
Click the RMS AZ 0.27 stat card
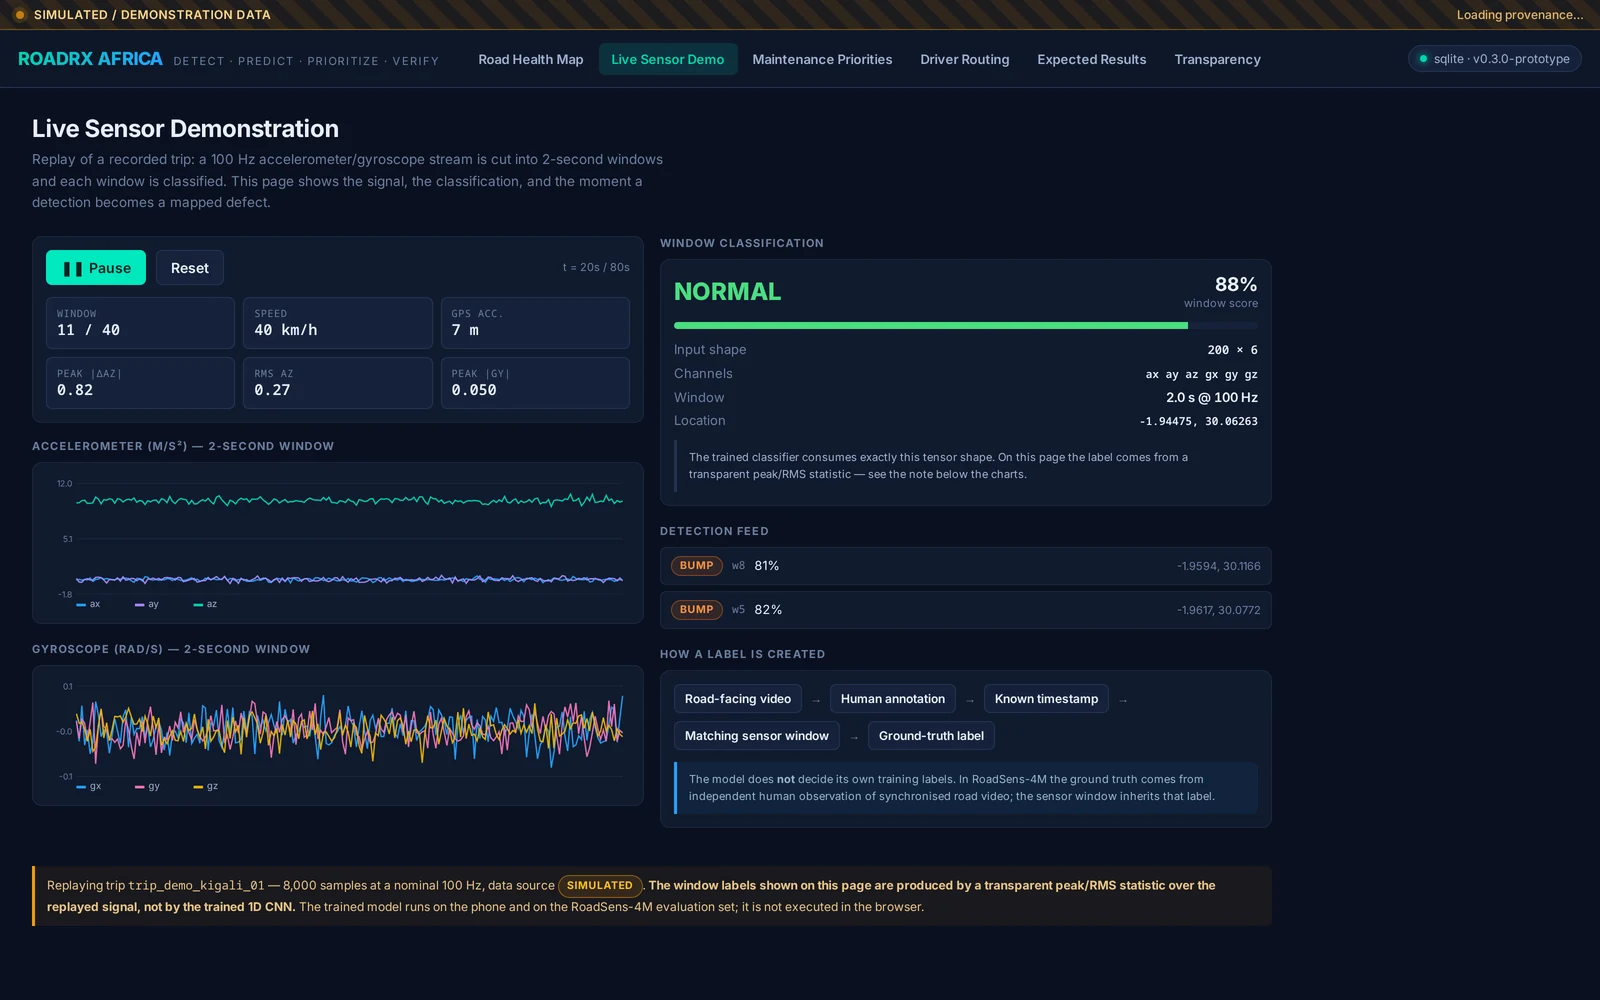pyautogui.click(x=338, y=383)
